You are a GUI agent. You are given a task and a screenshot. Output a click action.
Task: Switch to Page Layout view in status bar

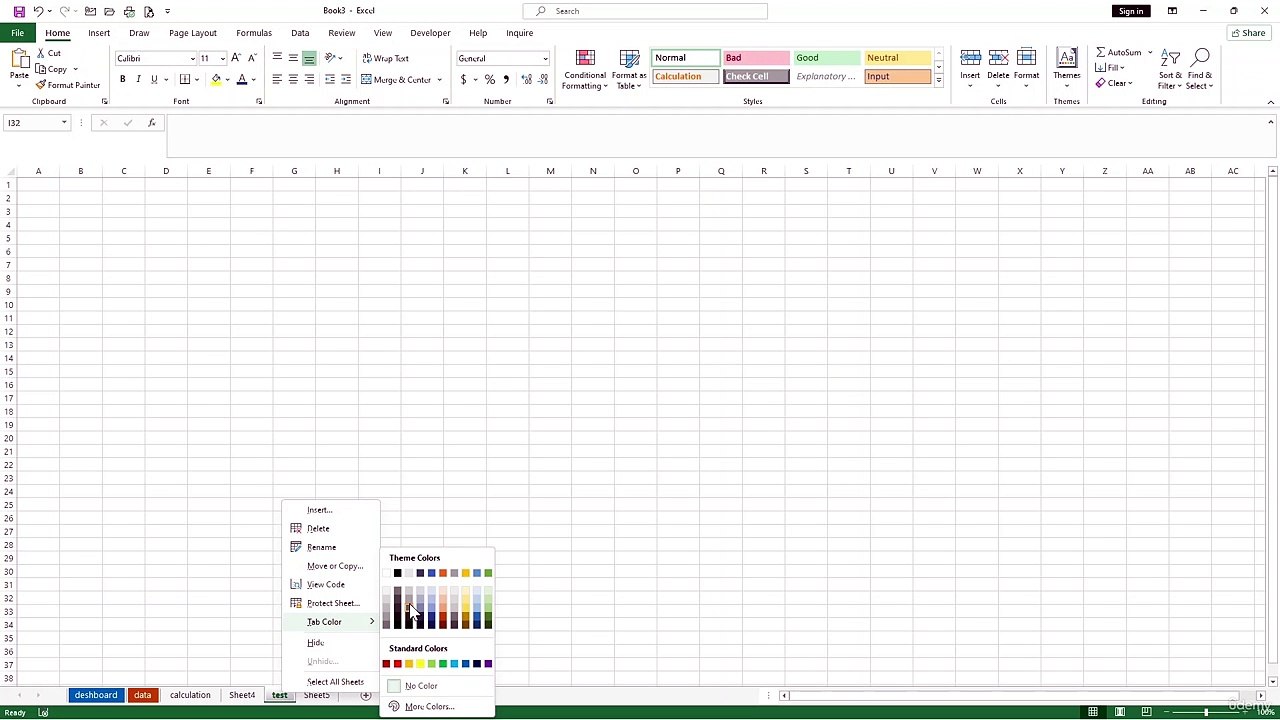1119,712
